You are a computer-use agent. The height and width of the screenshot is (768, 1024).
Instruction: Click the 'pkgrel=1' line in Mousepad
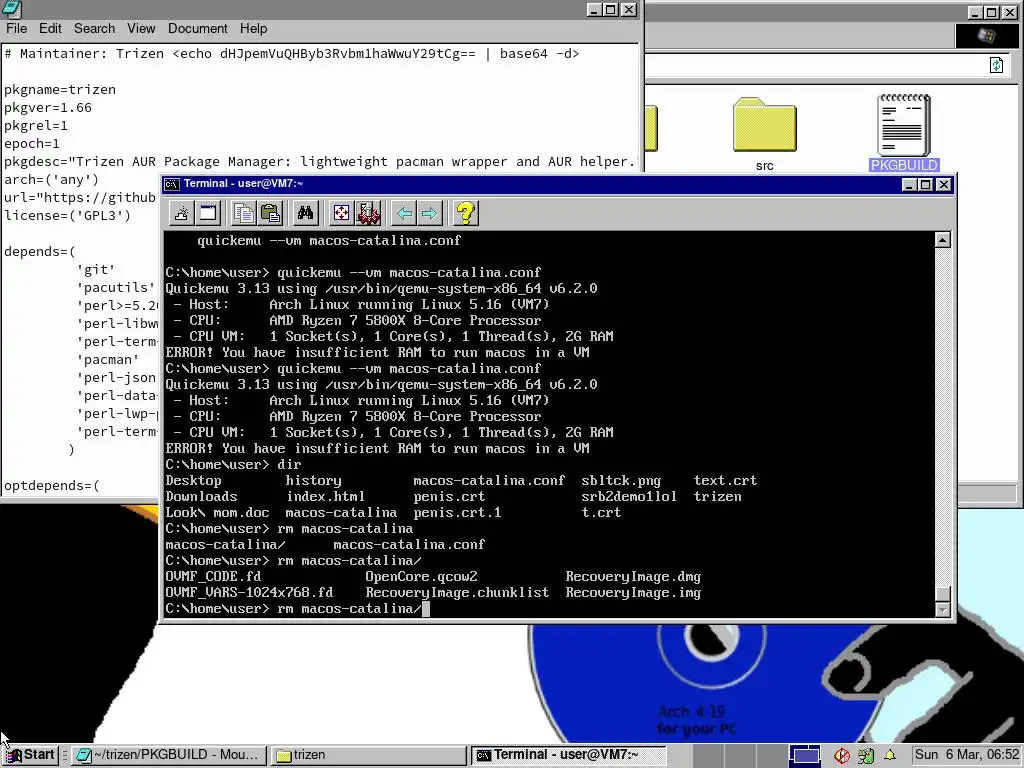36,125
